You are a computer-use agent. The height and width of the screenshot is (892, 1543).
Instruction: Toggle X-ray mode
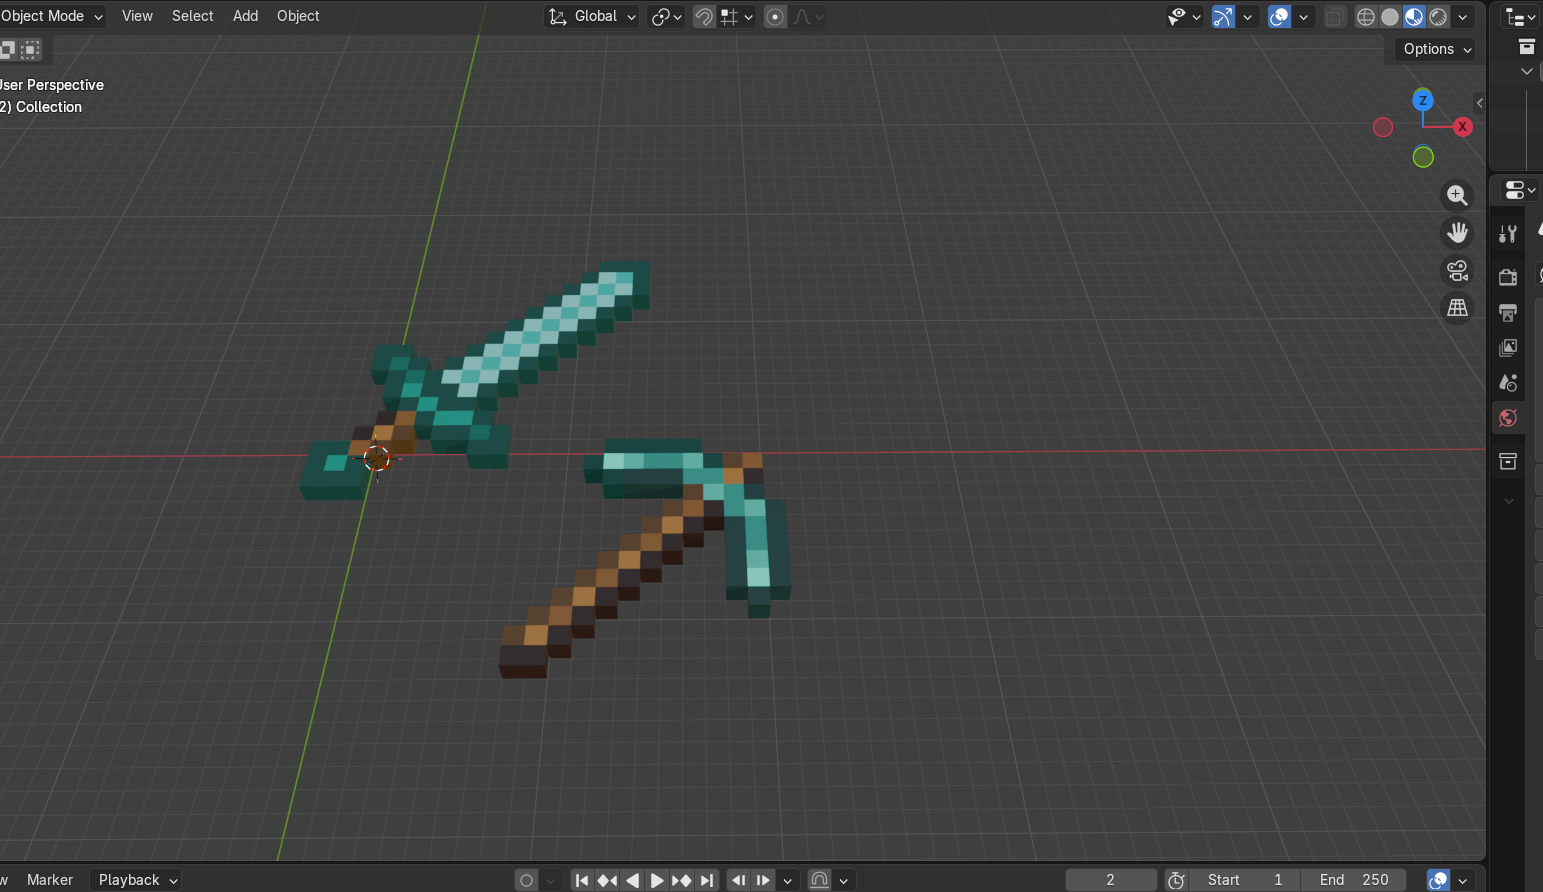[x=1335, y=16]
